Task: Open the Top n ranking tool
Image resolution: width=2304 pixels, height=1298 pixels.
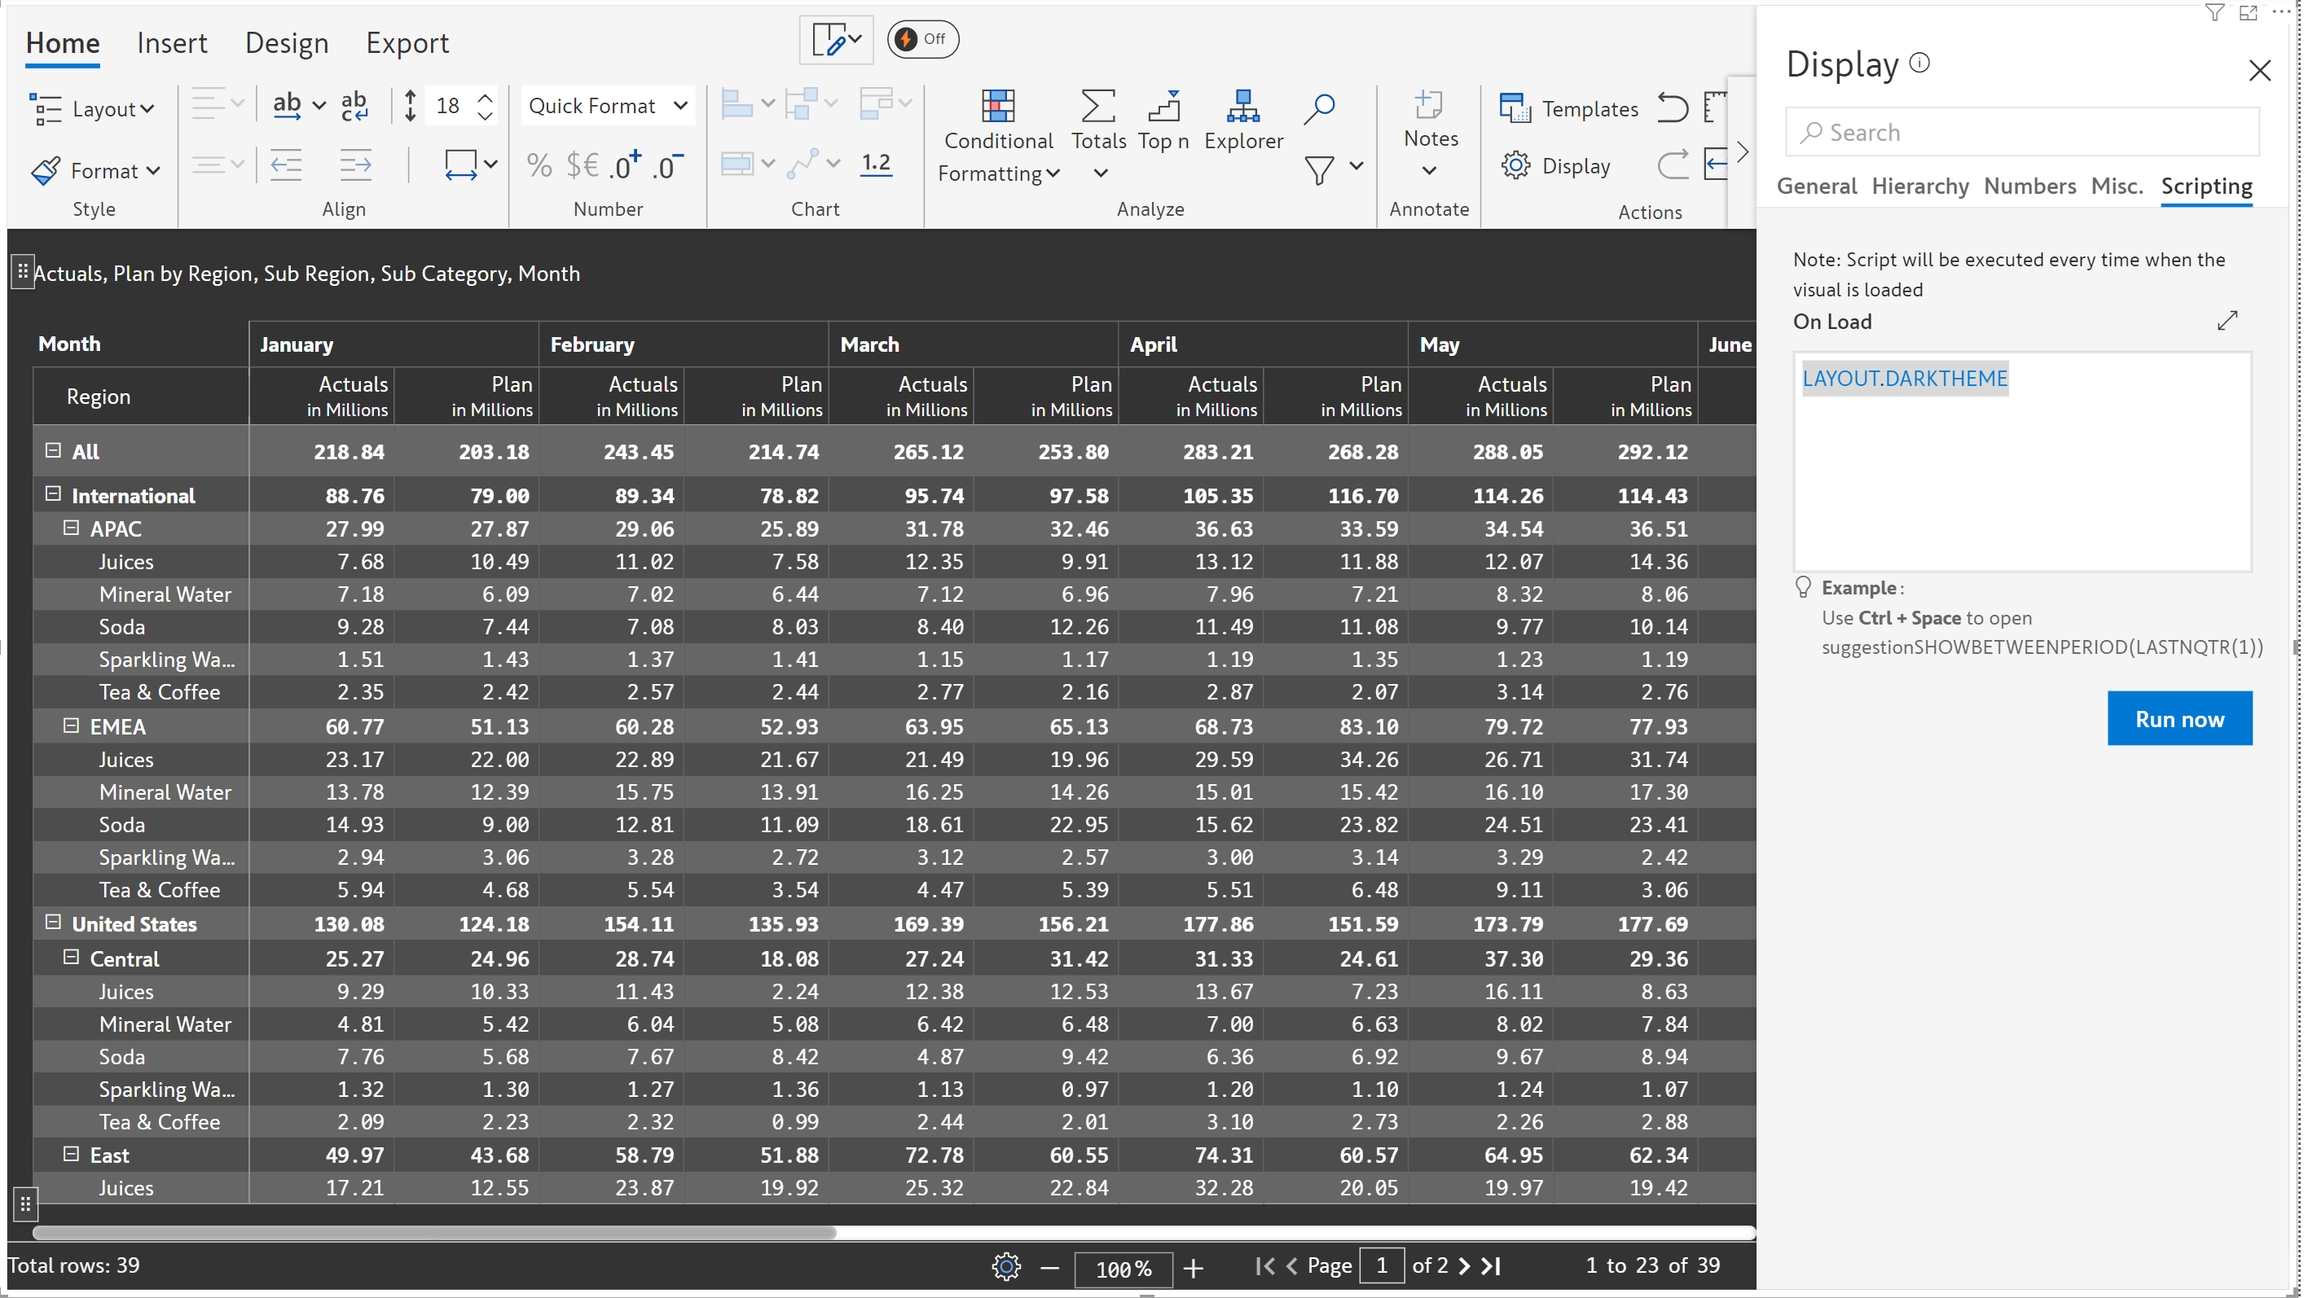Action: (x=1163, y=120)
